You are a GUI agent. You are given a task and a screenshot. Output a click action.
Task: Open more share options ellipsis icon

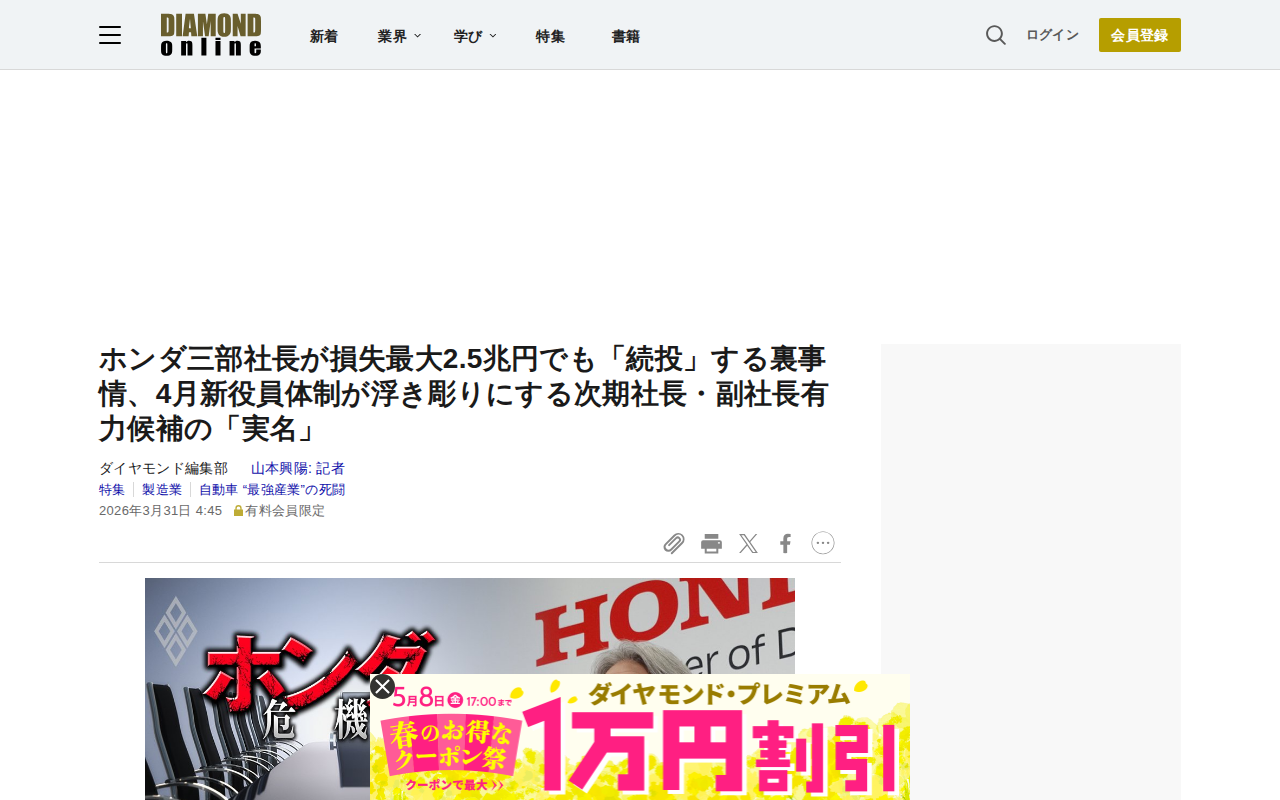pyautogui.click(x=823, y=543)
